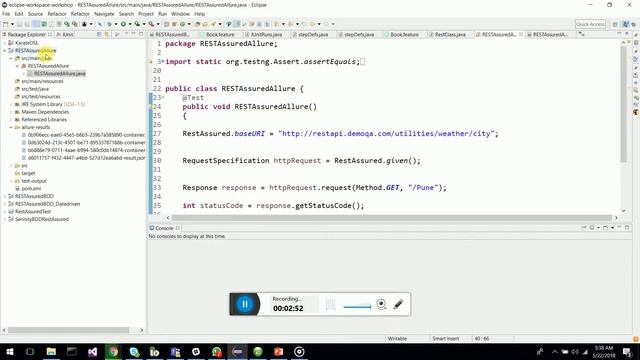Click Task View on taskbar
Viewport: 640px width, 360px height.
coord(30,351)
